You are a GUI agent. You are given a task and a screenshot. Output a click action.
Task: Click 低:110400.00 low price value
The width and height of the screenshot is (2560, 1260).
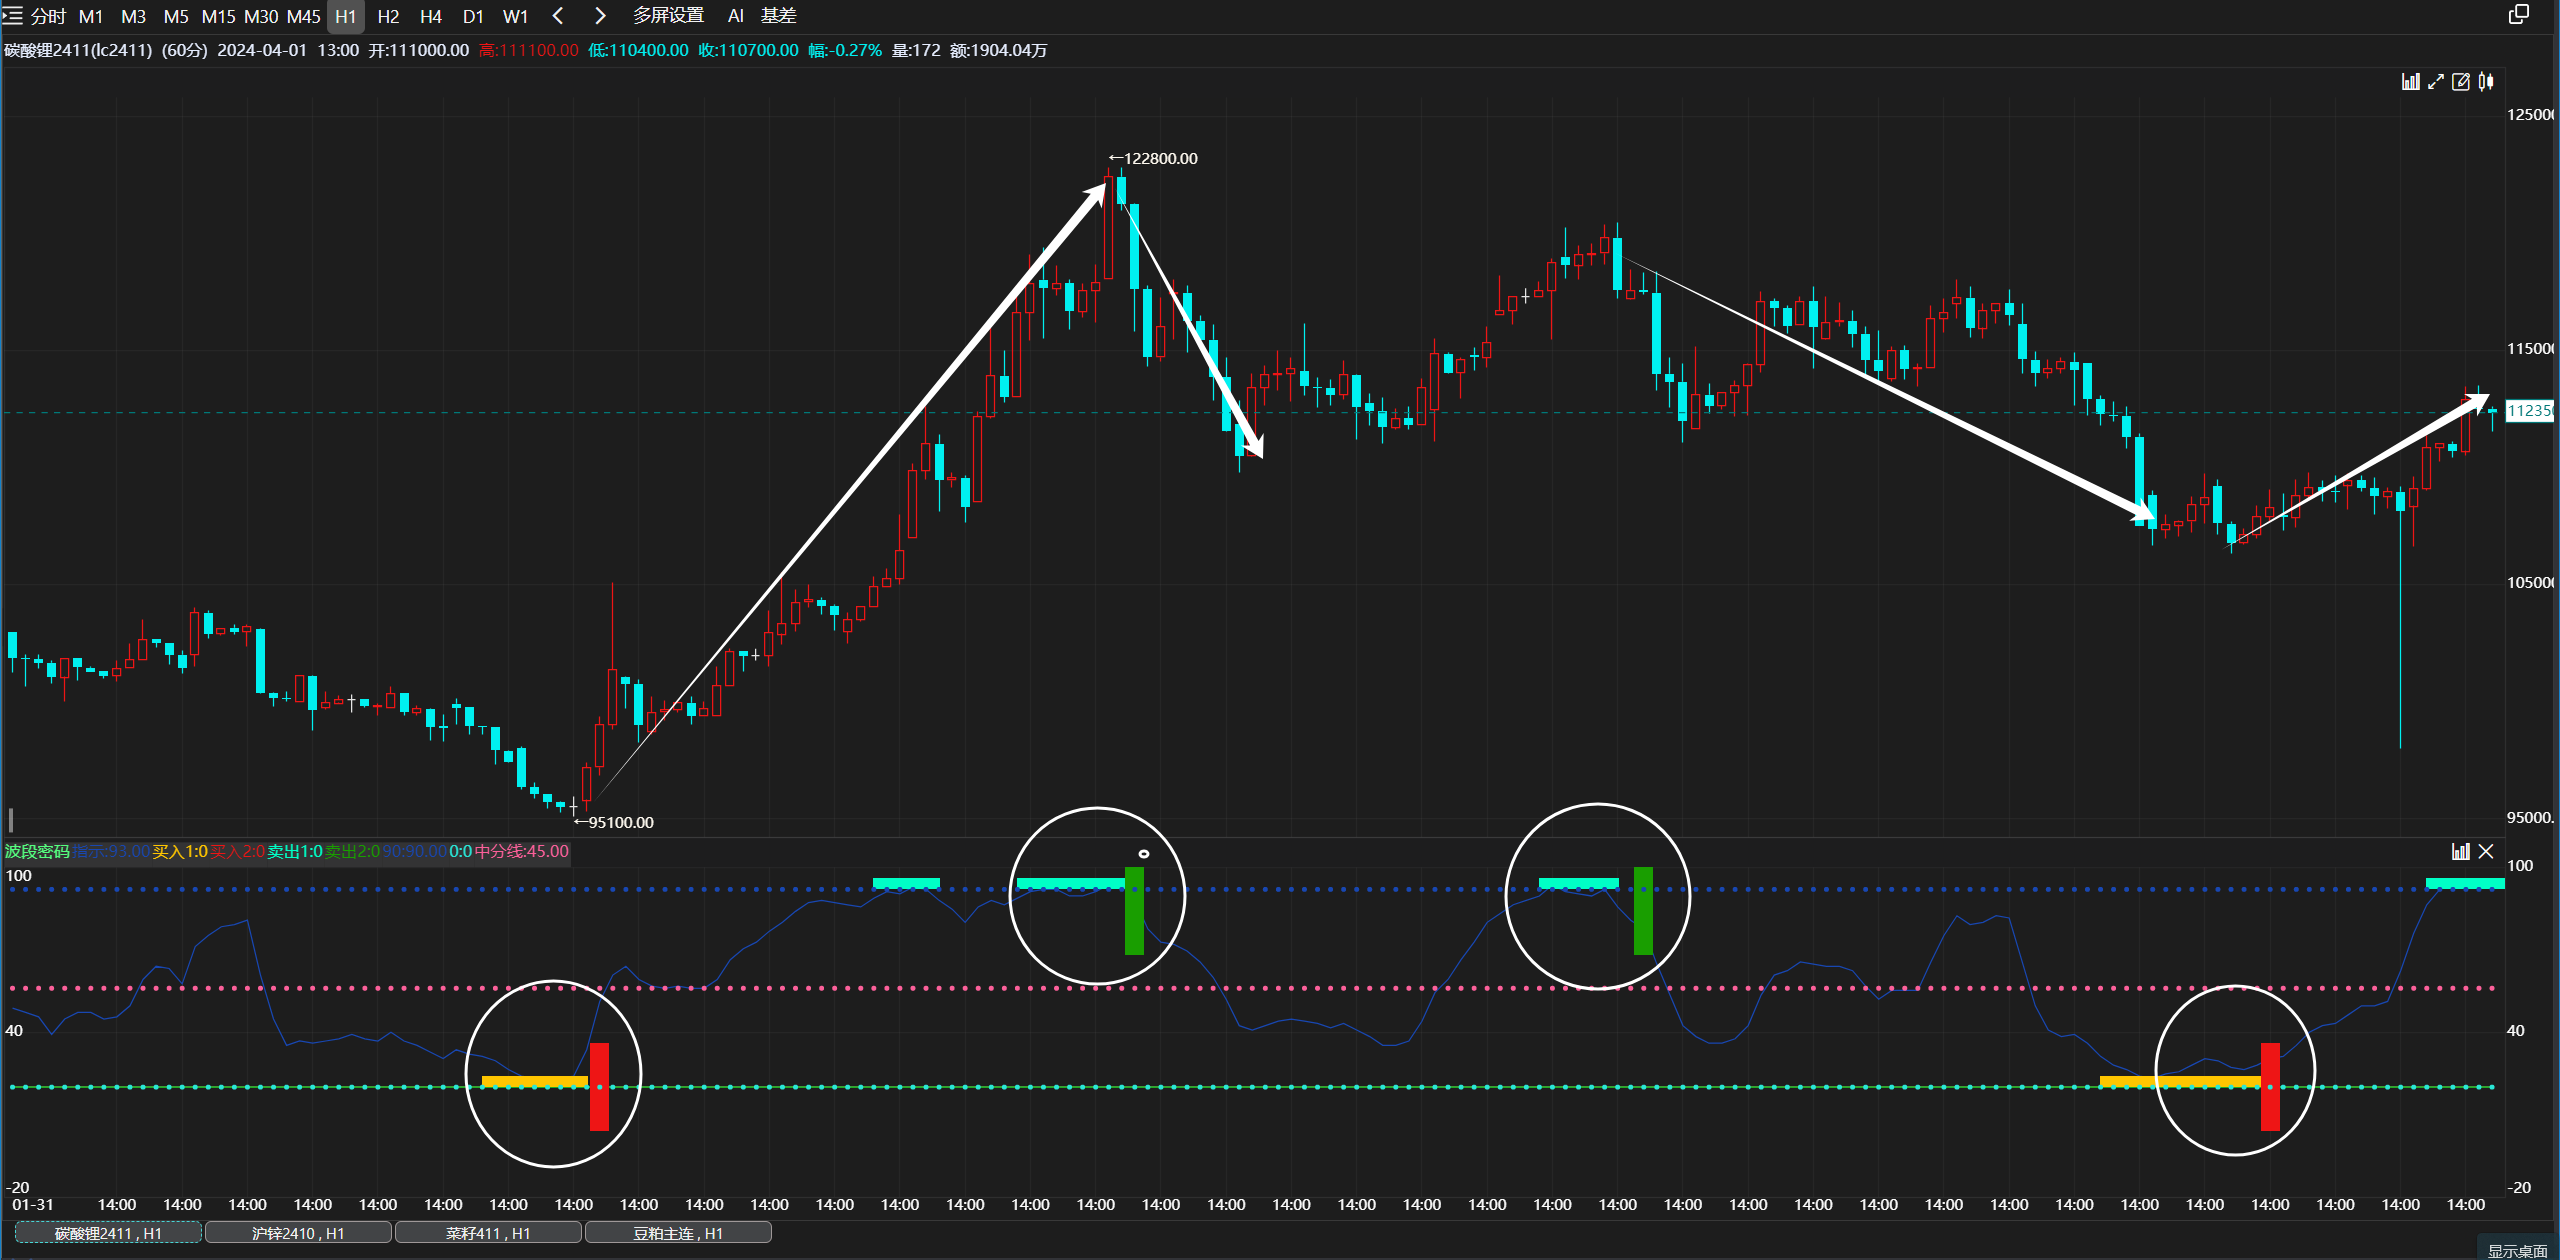pos(638,50)
